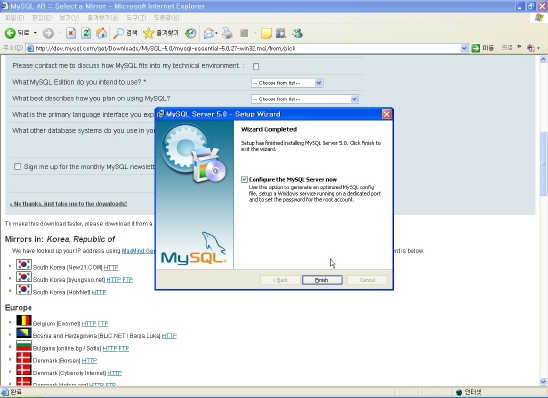Click HTTP link for Denmark Cybercity Internet
The width and height of the screenshot is (548, 398).
point(115,374)
